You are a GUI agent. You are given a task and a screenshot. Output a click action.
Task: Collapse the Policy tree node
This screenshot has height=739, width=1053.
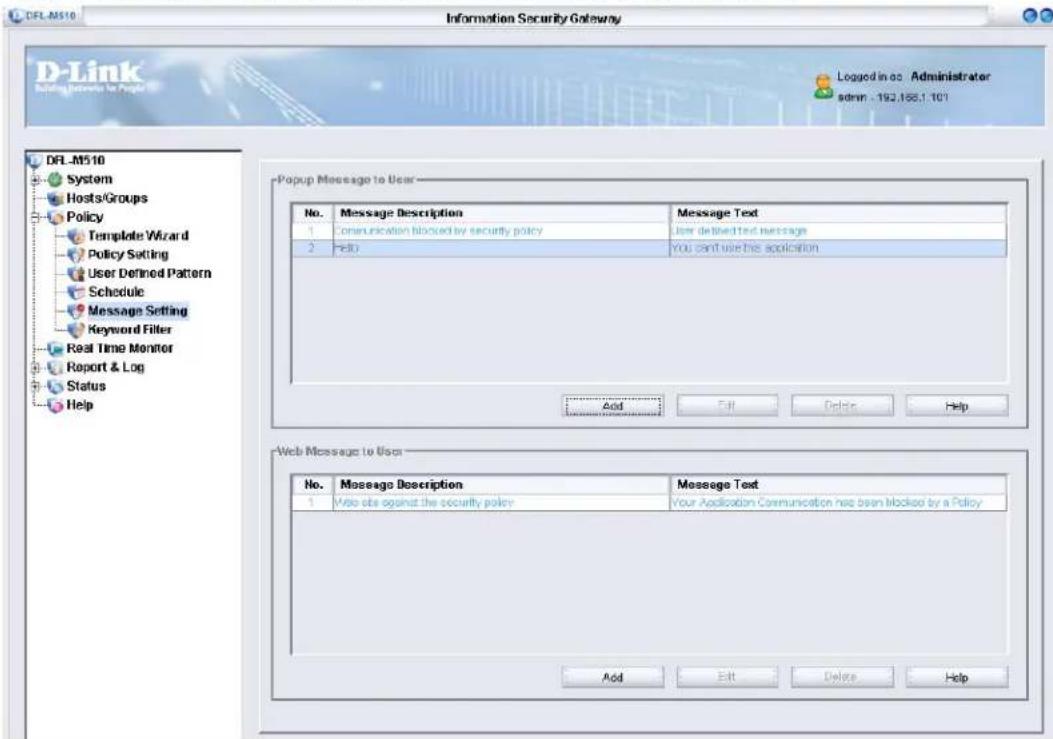coord(36,217)
